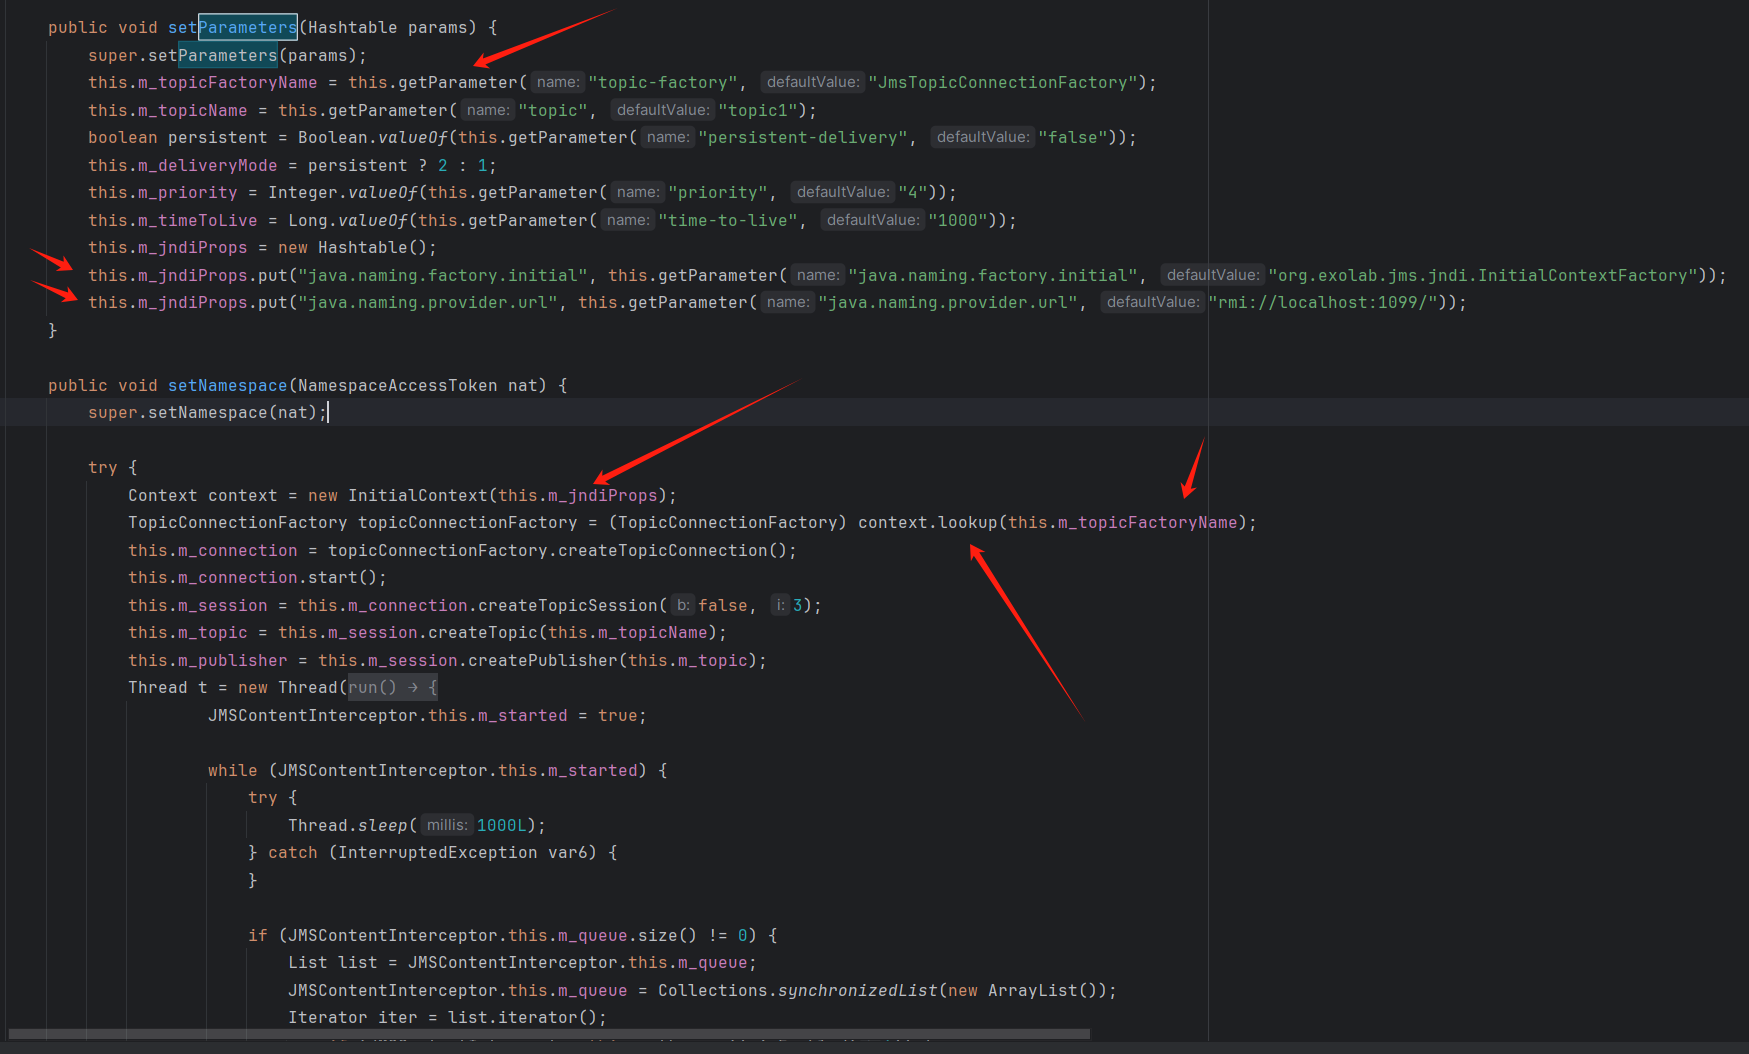Image resolution: width=1749 pixels, height=1054 pixels.
Task: Click m_topicName inside the createTopic call
Action: [652, 632]
